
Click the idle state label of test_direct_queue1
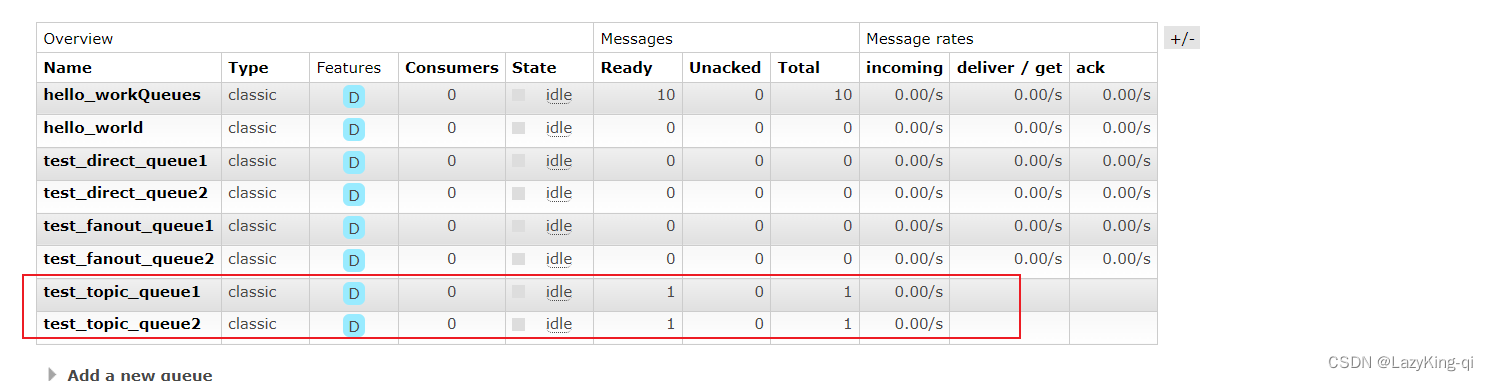559,161
